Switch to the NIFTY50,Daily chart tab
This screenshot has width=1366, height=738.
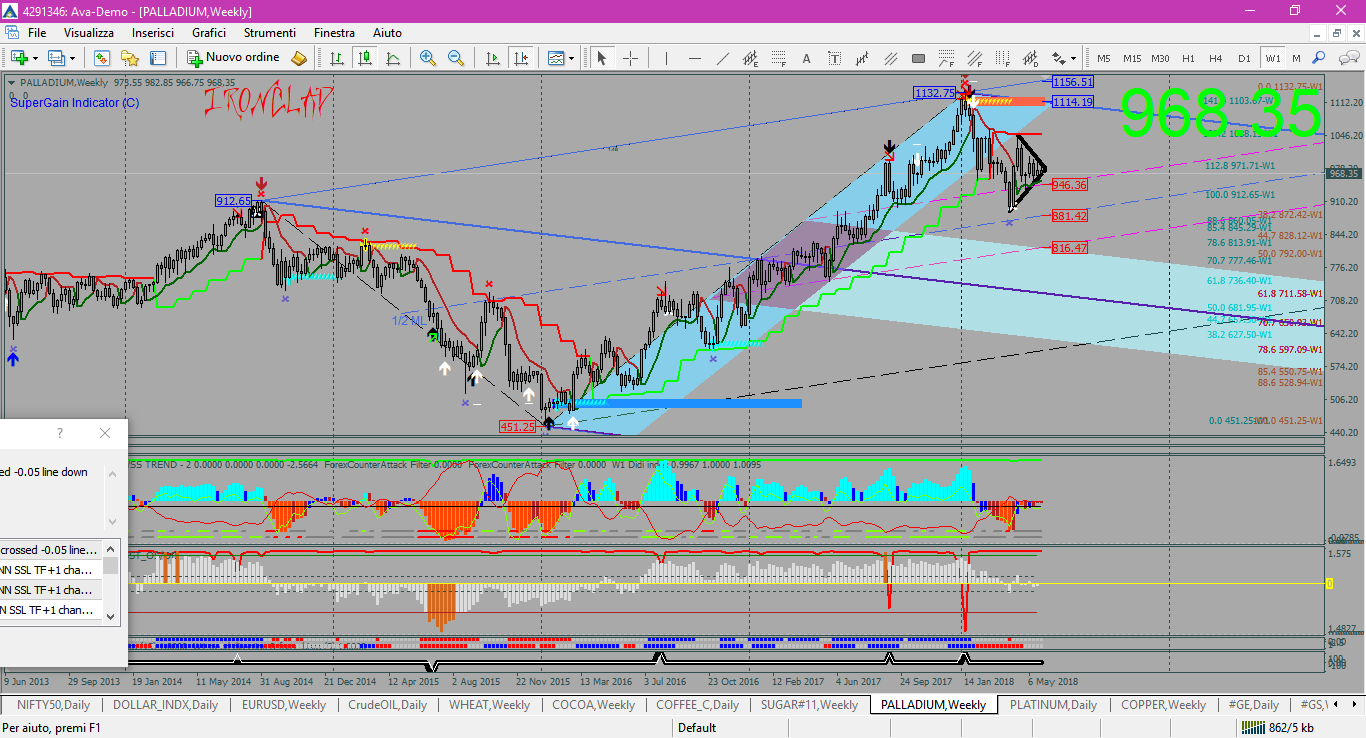coord(53,704)
